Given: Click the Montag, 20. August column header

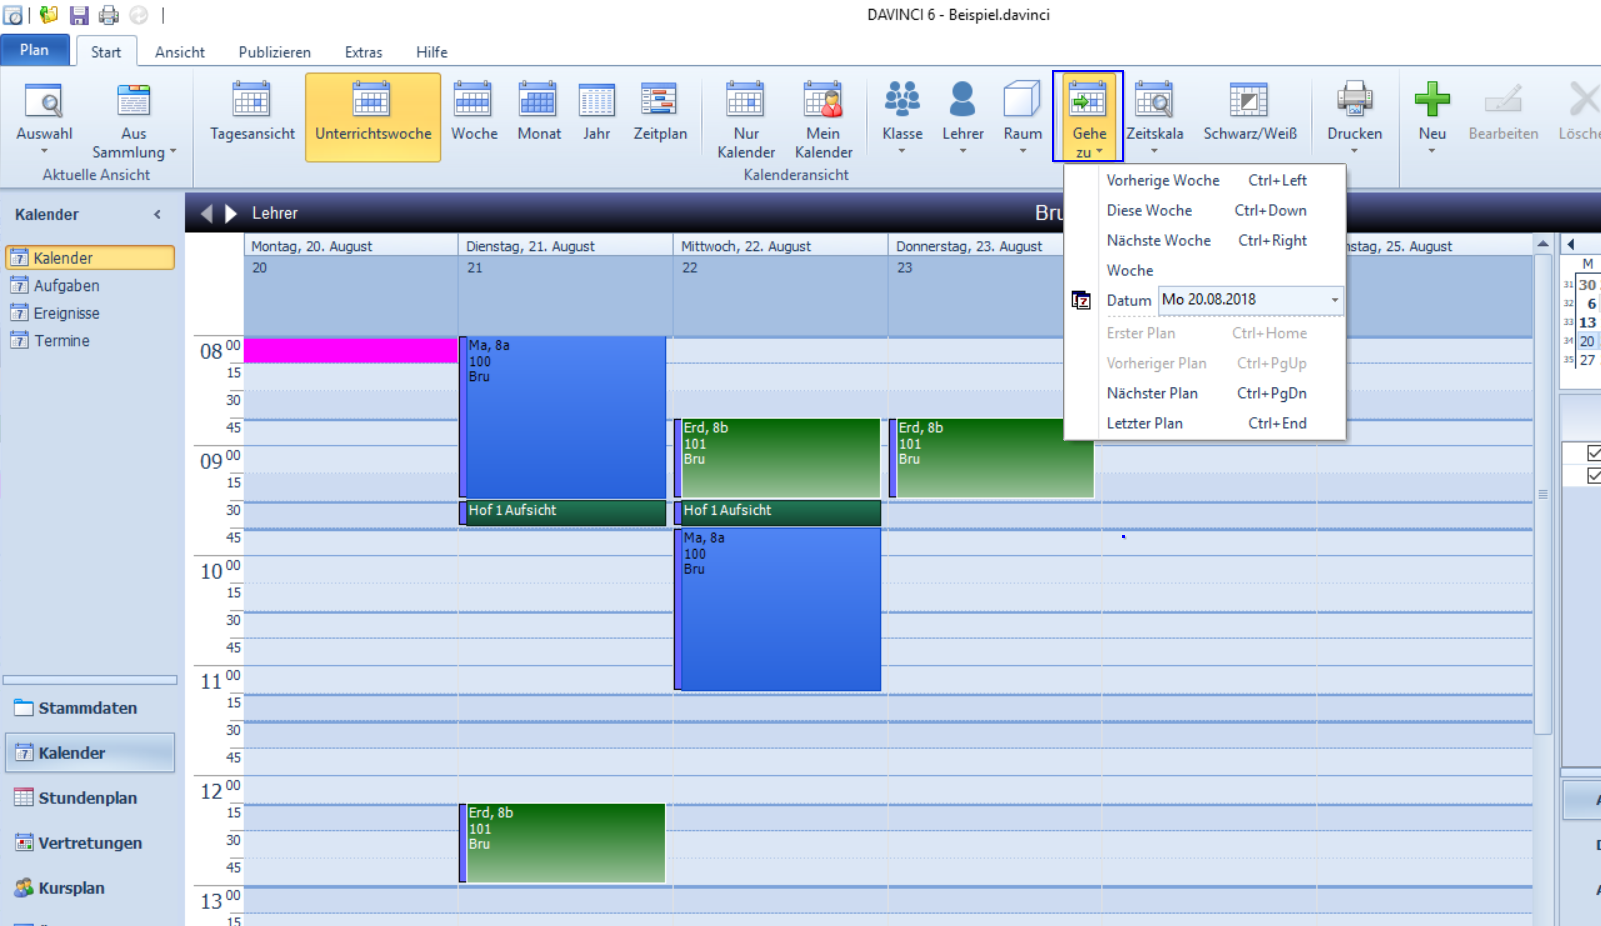Looking at the screenshot, I should 351,246.
